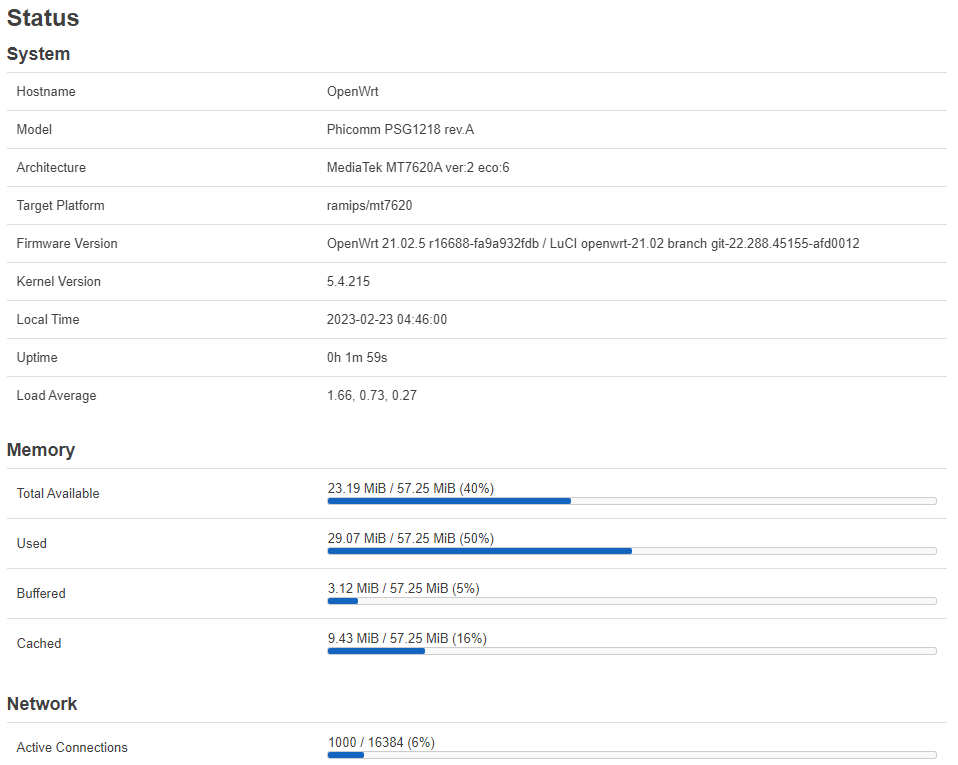Click the Total Available memory progress bar
958x765 pixels.
coord(631,500)
